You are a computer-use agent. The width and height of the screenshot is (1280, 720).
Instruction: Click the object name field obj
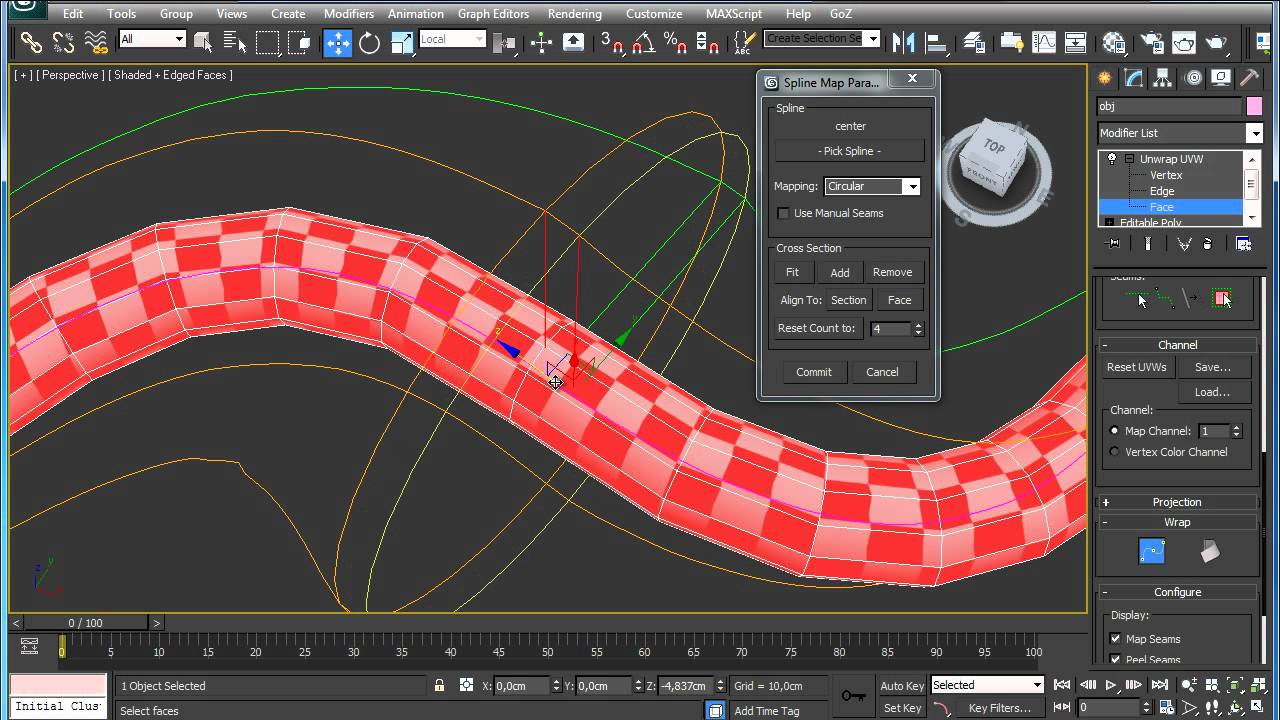pyautogui.click(x=1169, y=106)
